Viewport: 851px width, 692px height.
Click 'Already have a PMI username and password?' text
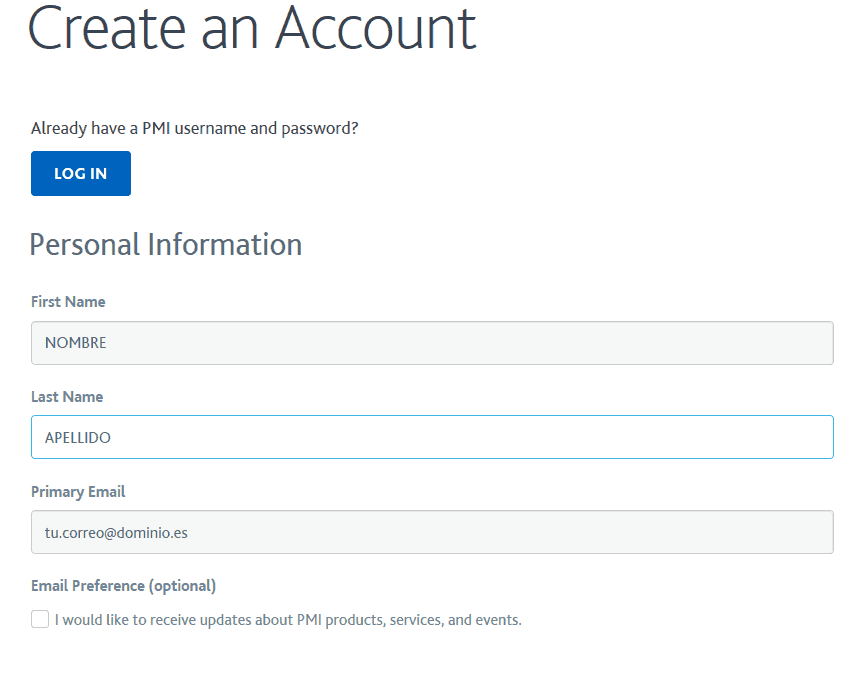(194, 129)
